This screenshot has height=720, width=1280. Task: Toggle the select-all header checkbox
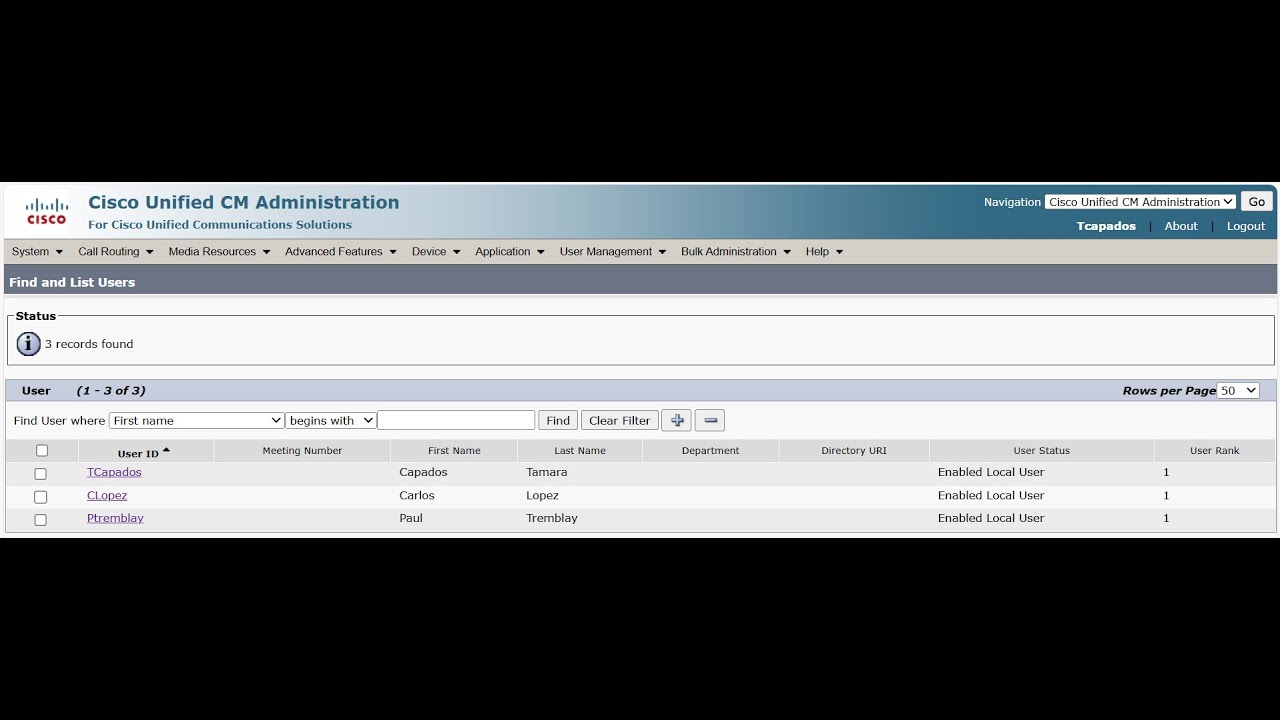pyautogui.click(x=42, y=451)
